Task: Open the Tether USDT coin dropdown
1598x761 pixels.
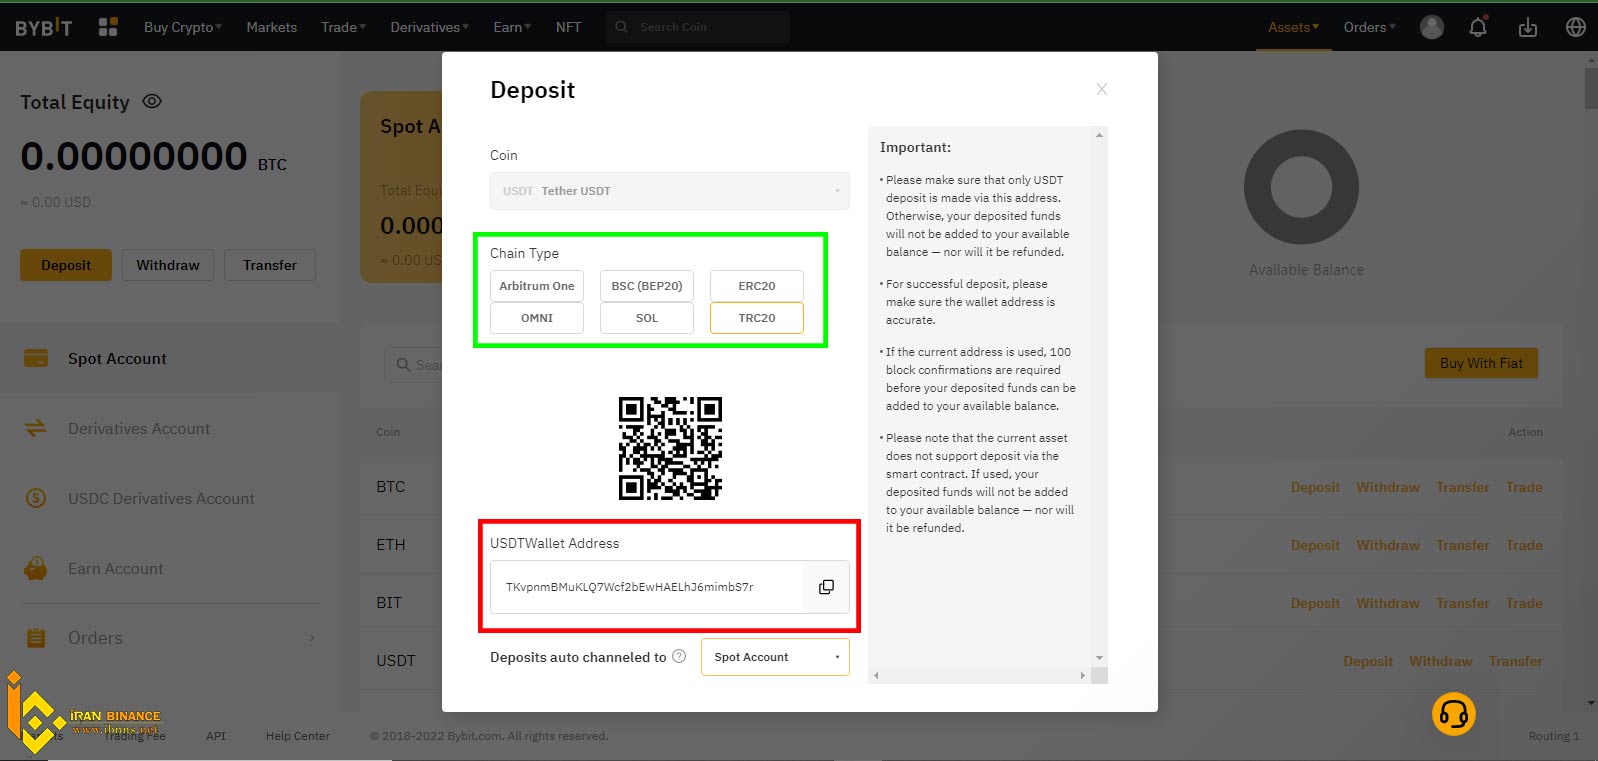Action: [670, 191]
